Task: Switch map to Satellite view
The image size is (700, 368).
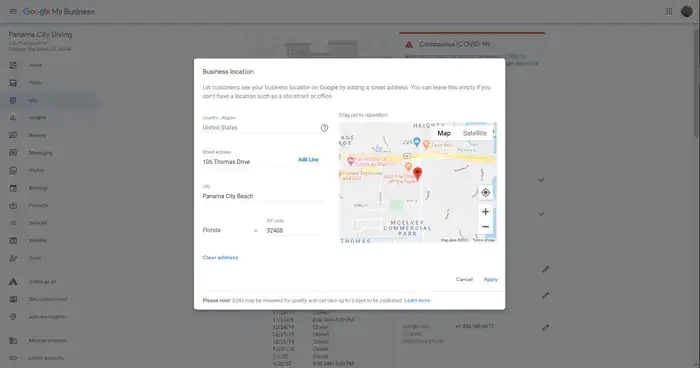Action: point(475,133)
